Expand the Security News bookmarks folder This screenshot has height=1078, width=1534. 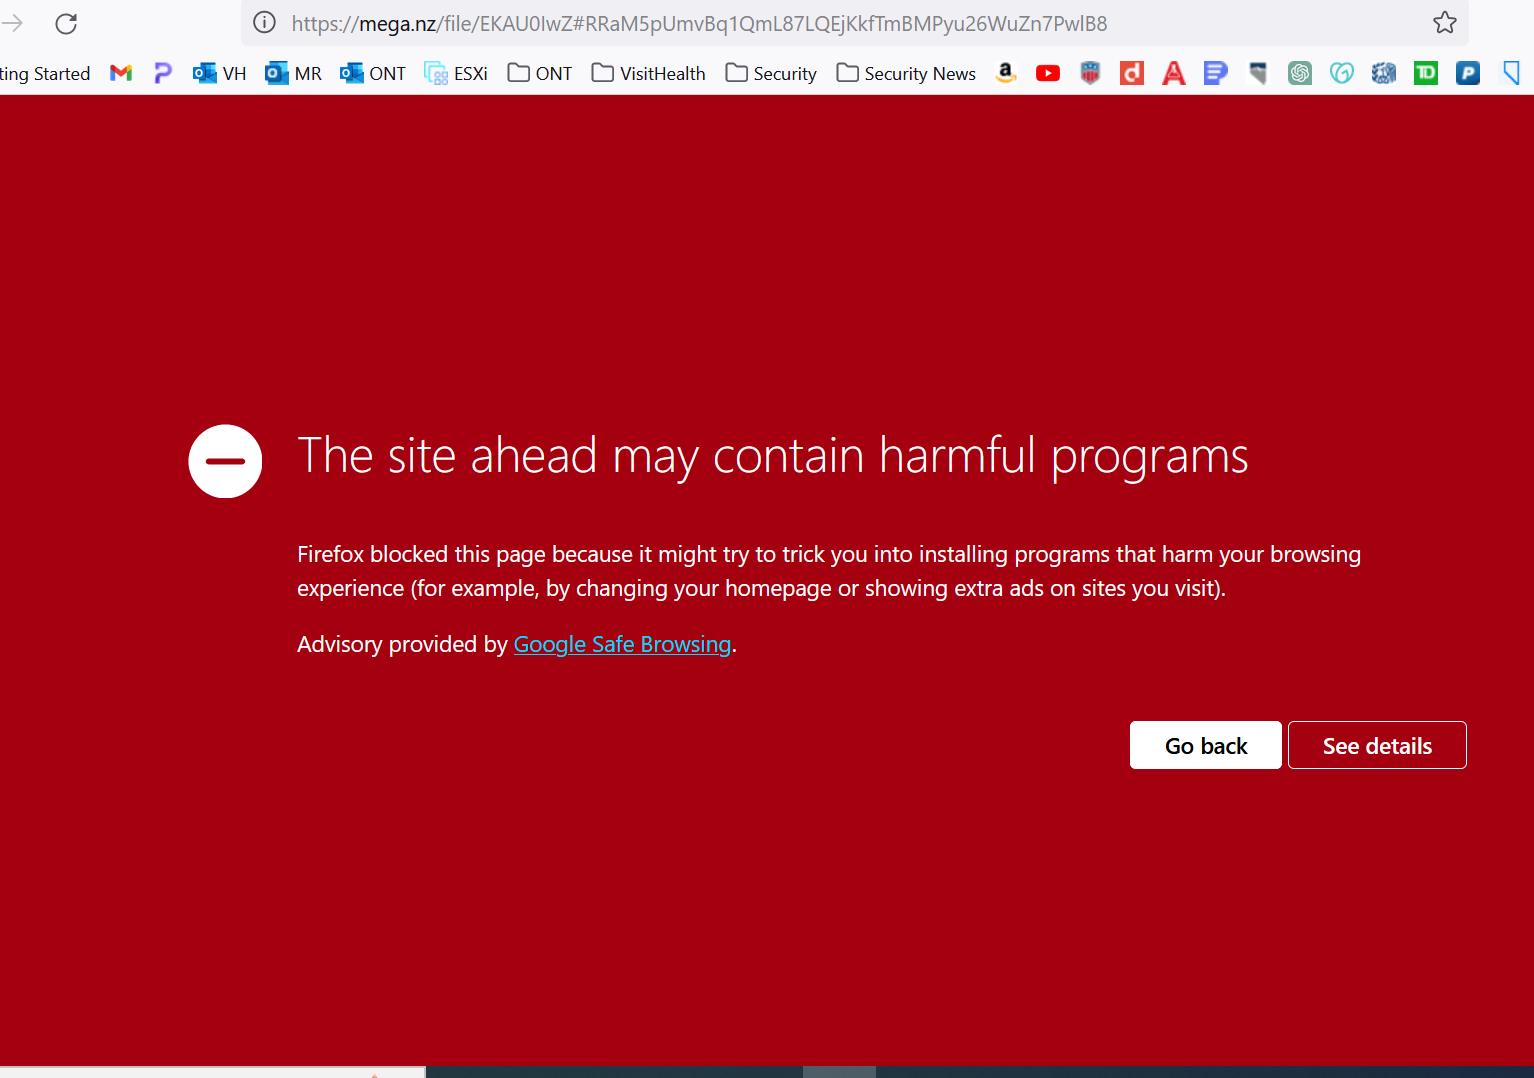(x=906, y=73)
